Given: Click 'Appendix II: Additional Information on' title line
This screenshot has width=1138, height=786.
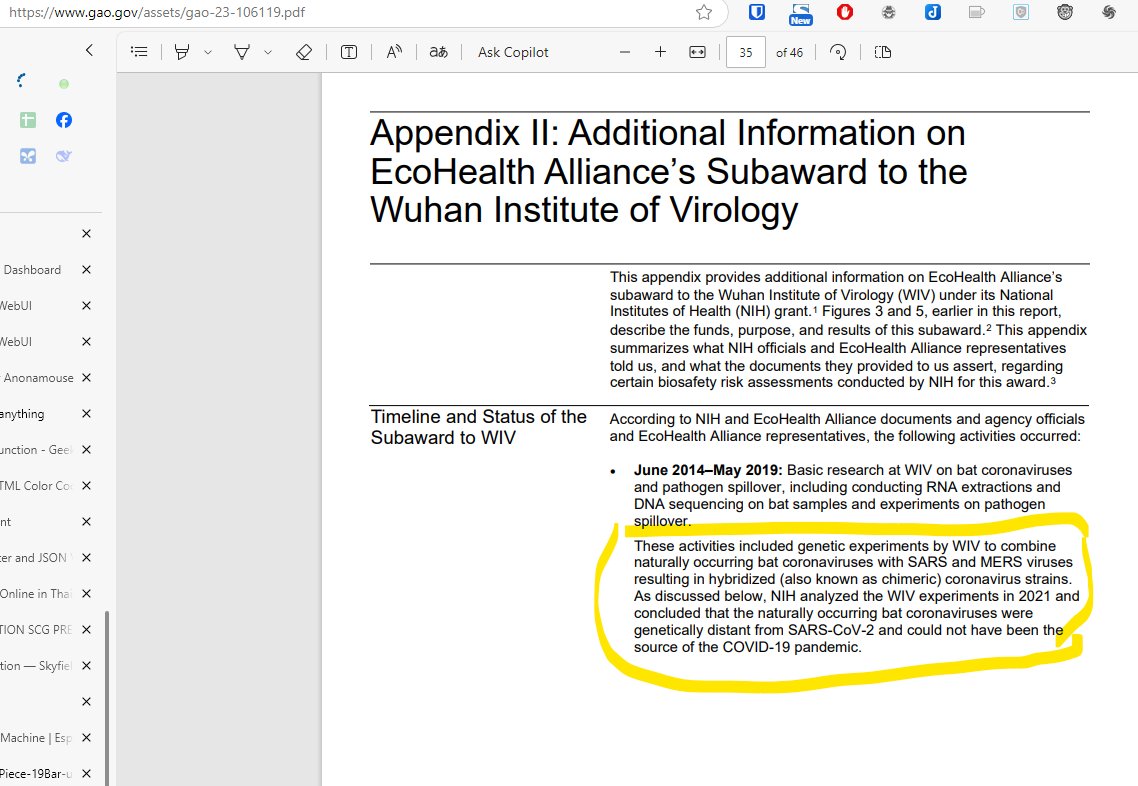Looking at the screenshot, I should [x=668, y=133].
